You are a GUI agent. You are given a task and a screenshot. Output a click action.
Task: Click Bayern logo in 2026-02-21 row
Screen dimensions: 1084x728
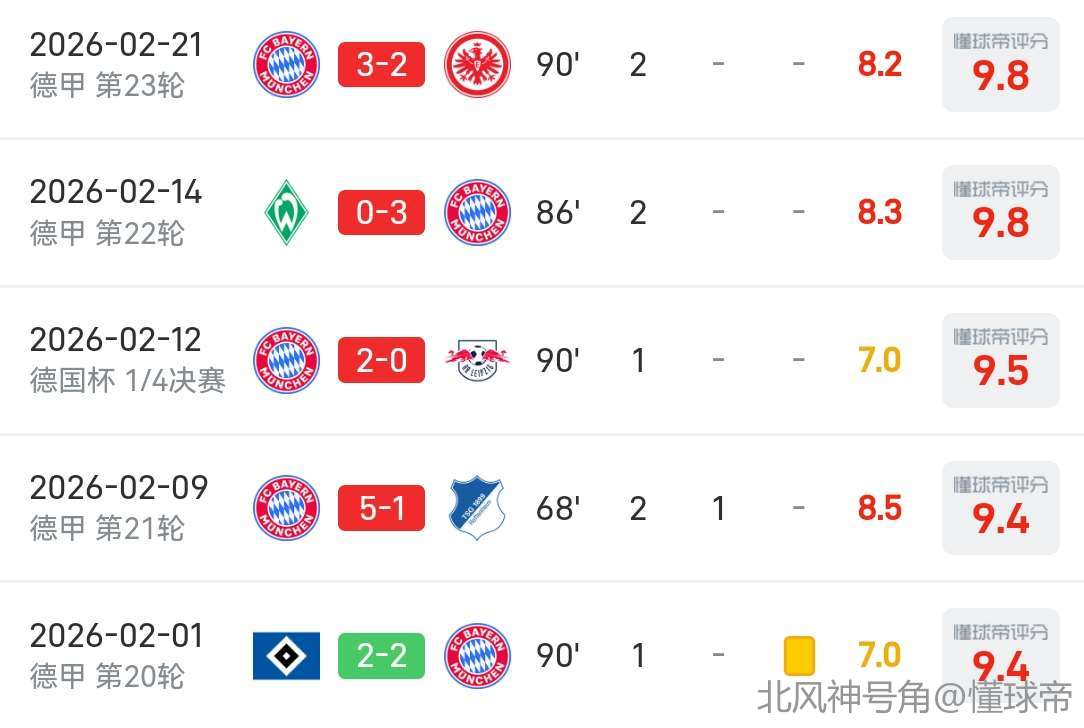click(x=286, y=65)
